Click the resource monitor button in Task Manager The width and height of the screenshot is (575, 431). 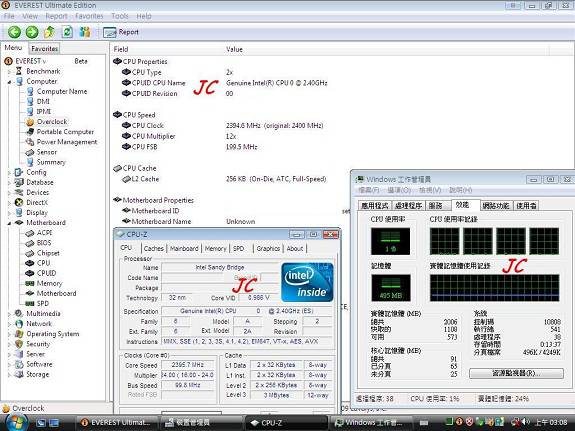click(x=516, y=373)
